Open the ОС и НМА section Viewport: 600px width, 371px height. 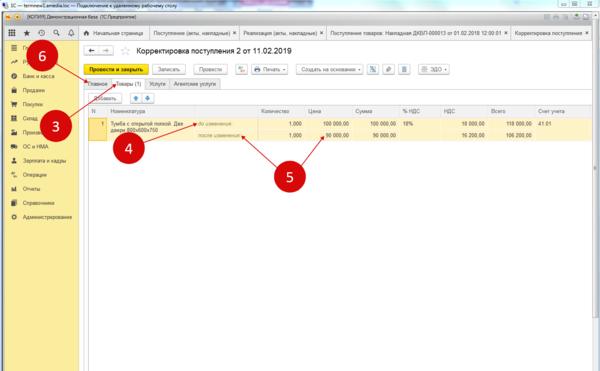35,146
